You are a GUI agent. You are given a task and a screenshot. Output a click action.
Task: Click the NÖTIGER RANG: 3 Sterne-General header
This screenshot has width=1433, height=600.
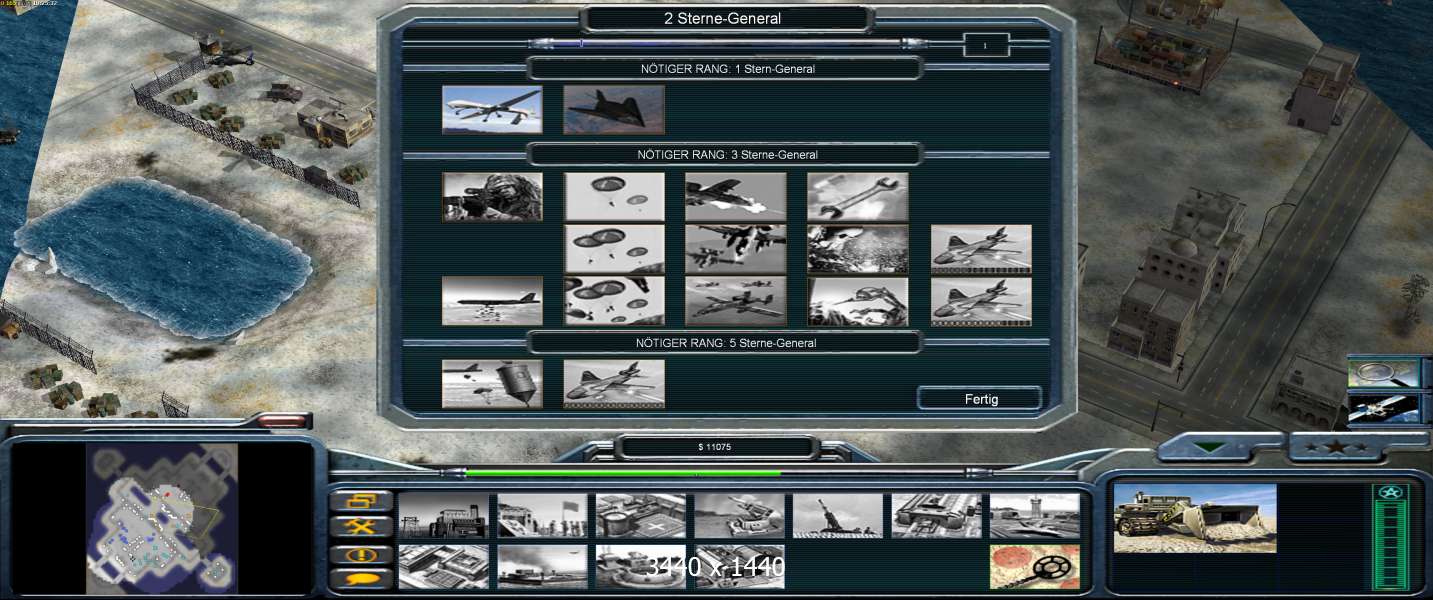tap(724, 154)
